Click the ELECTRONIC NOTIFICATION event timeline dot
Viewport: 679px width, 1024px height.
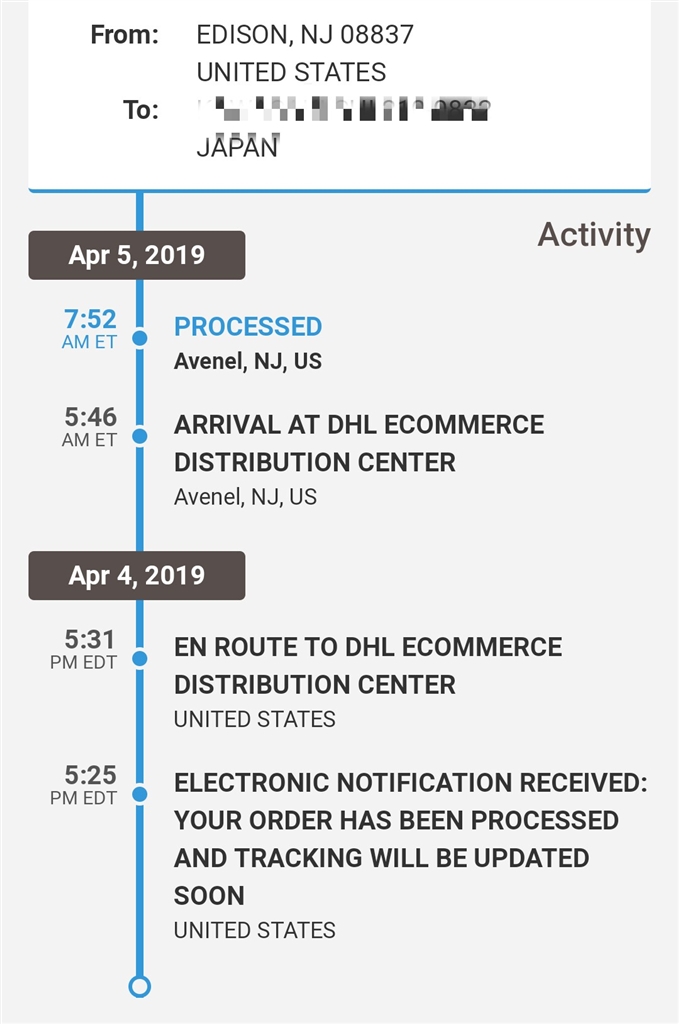pos(140,794)
